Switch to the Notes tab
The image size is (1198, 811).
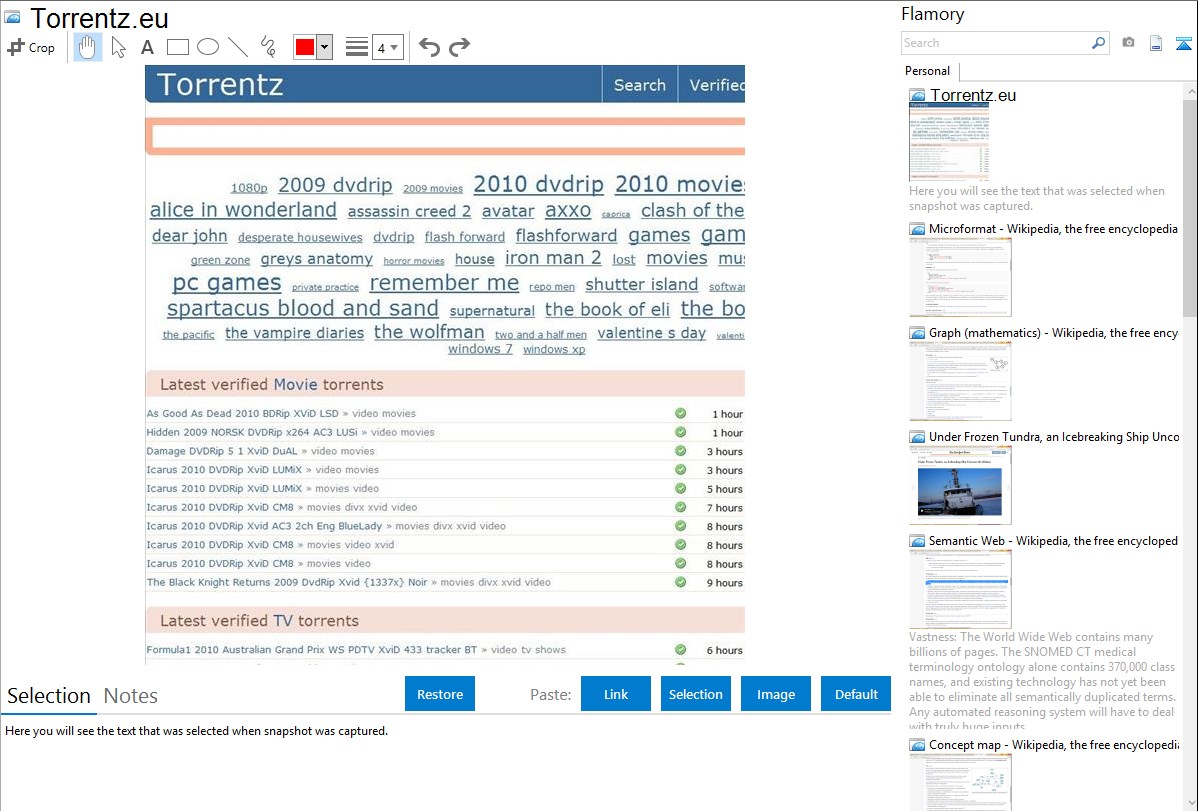coord(131,696)
